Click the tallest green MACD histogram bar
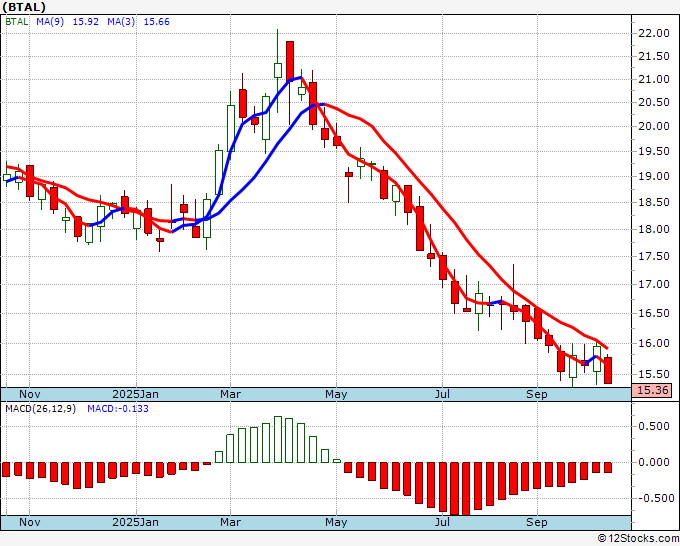680x546 pixels. [278, 440]
